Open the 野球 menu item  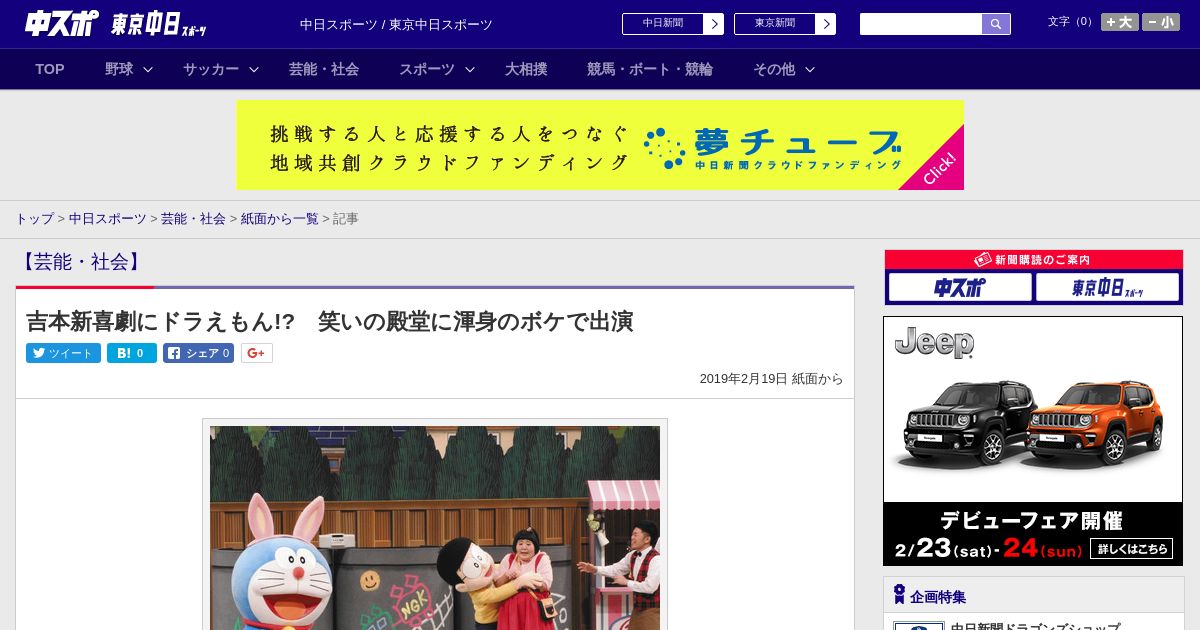click(x=119, y=69)
